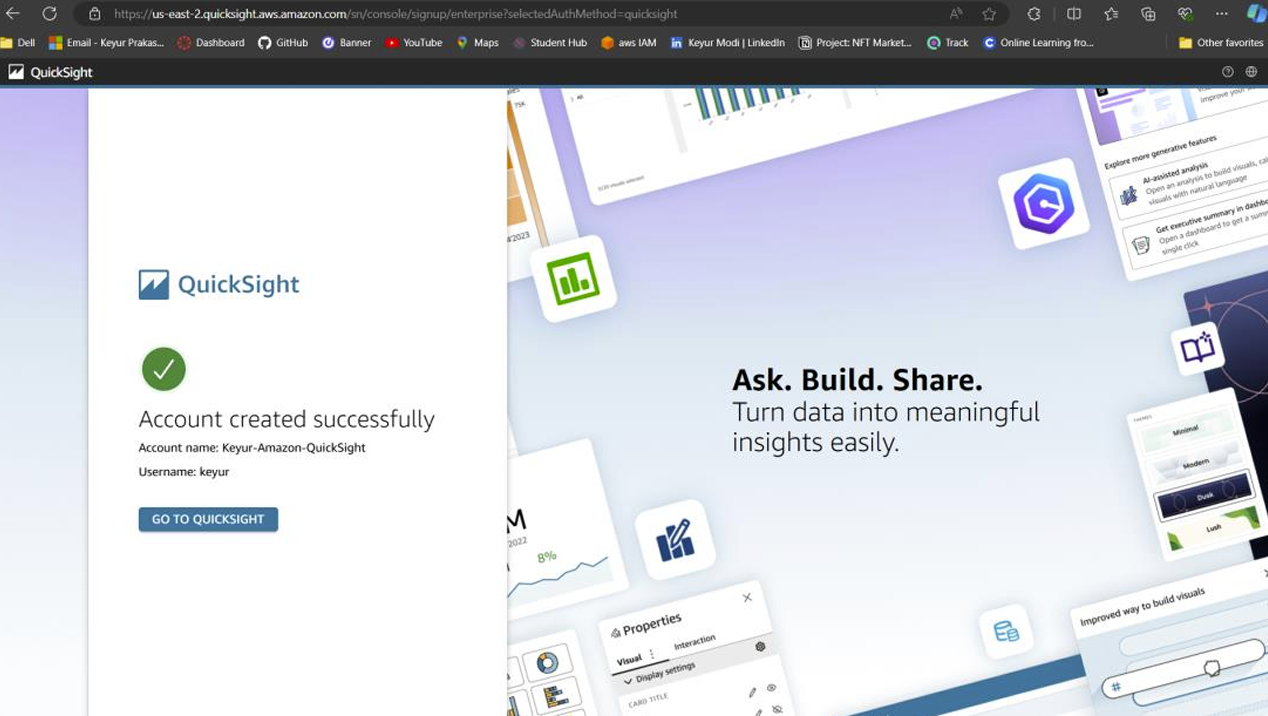Image resolution: width=1268 pixels, height=716 pixels.
Task: Open the Student Hub bookmark
Action: coord(550,43)
